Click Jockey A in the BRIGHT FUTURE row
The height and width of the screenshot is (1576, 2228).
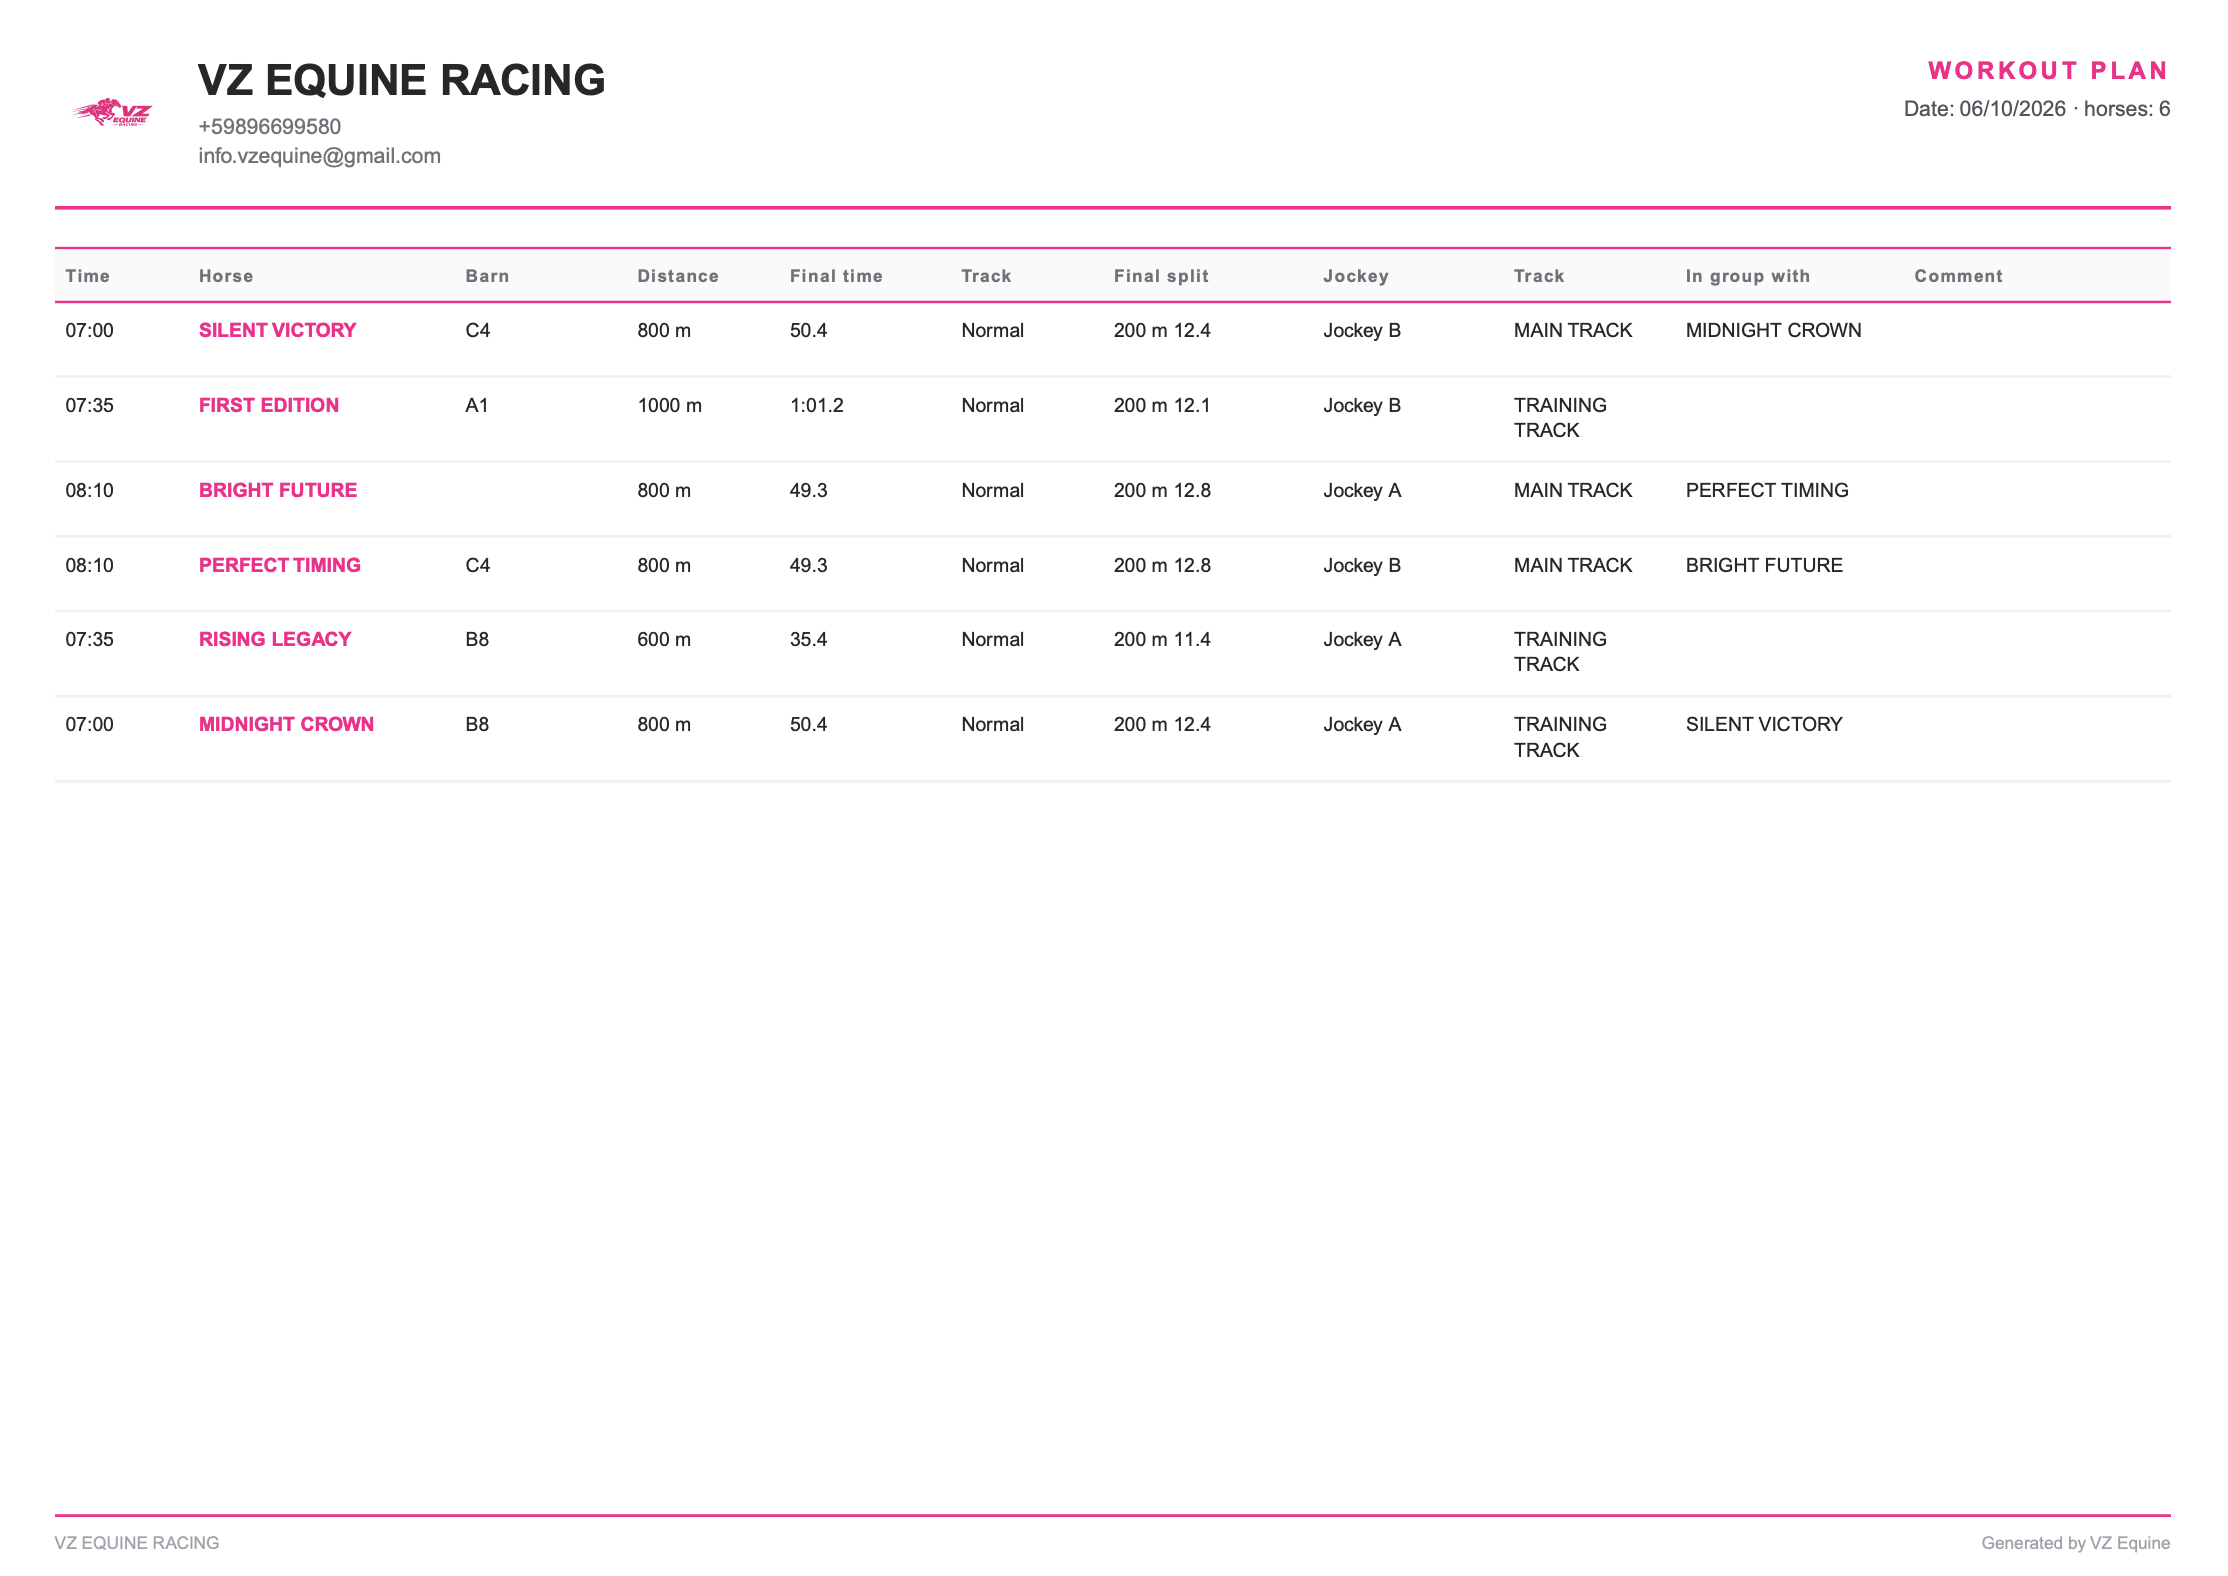point(1362,490)
